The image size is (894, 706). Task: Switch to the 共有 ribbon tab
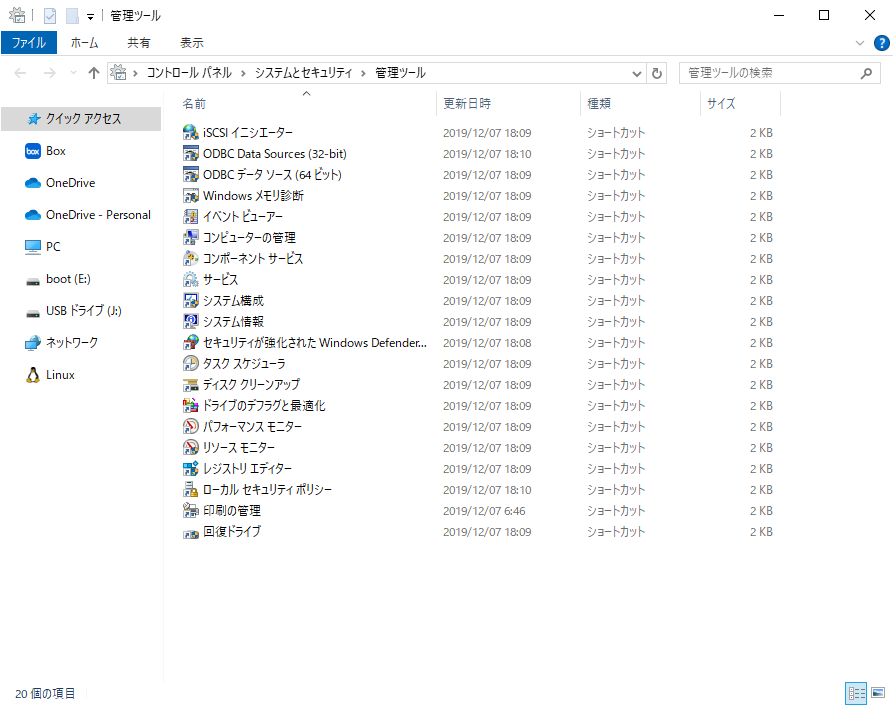[139, 43]
